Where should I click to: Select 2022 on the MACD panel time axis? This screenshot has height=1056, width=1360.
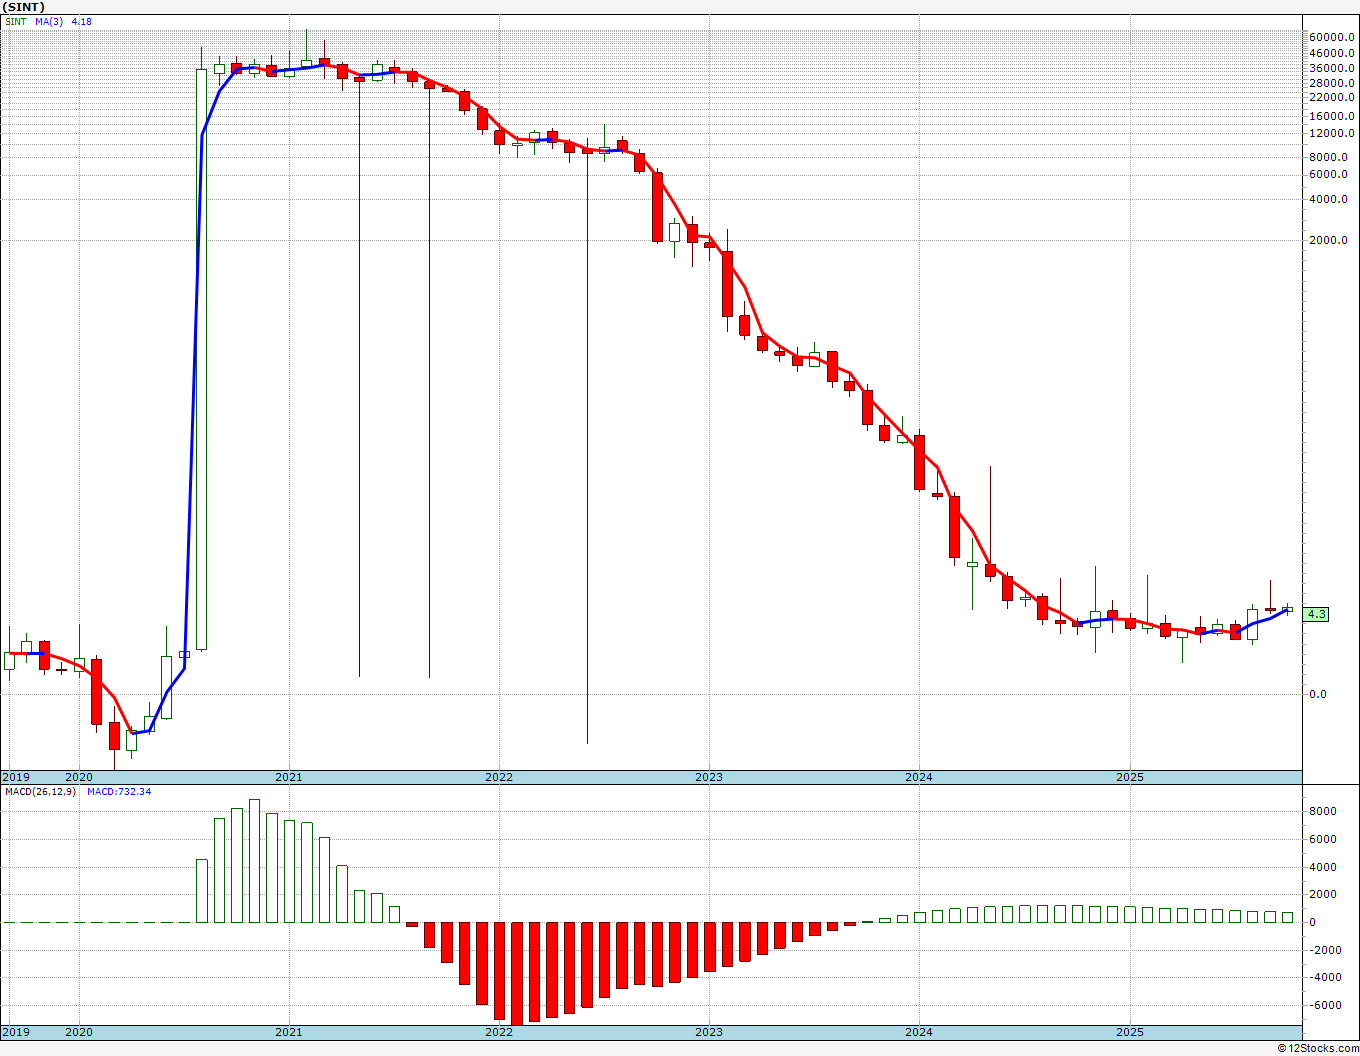[x=499, y=1031]
